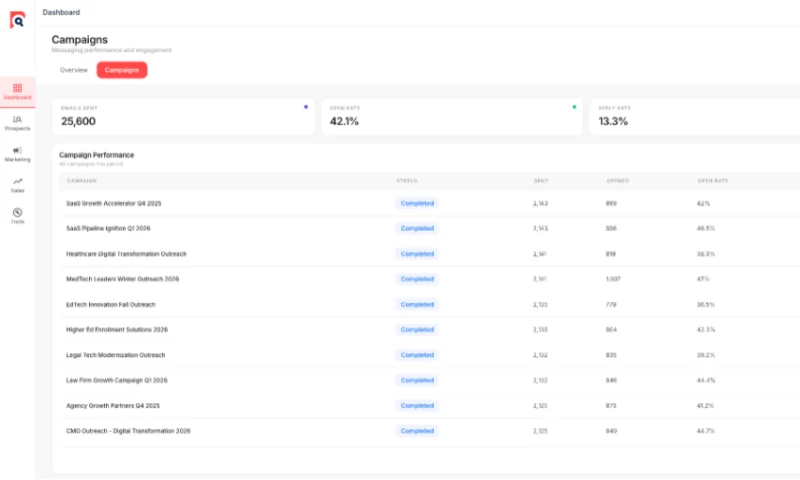Click the Campaign Performance section title
The width and height of the screenshot is (800, 480).
pyautogui.click(x=96, y=155)
